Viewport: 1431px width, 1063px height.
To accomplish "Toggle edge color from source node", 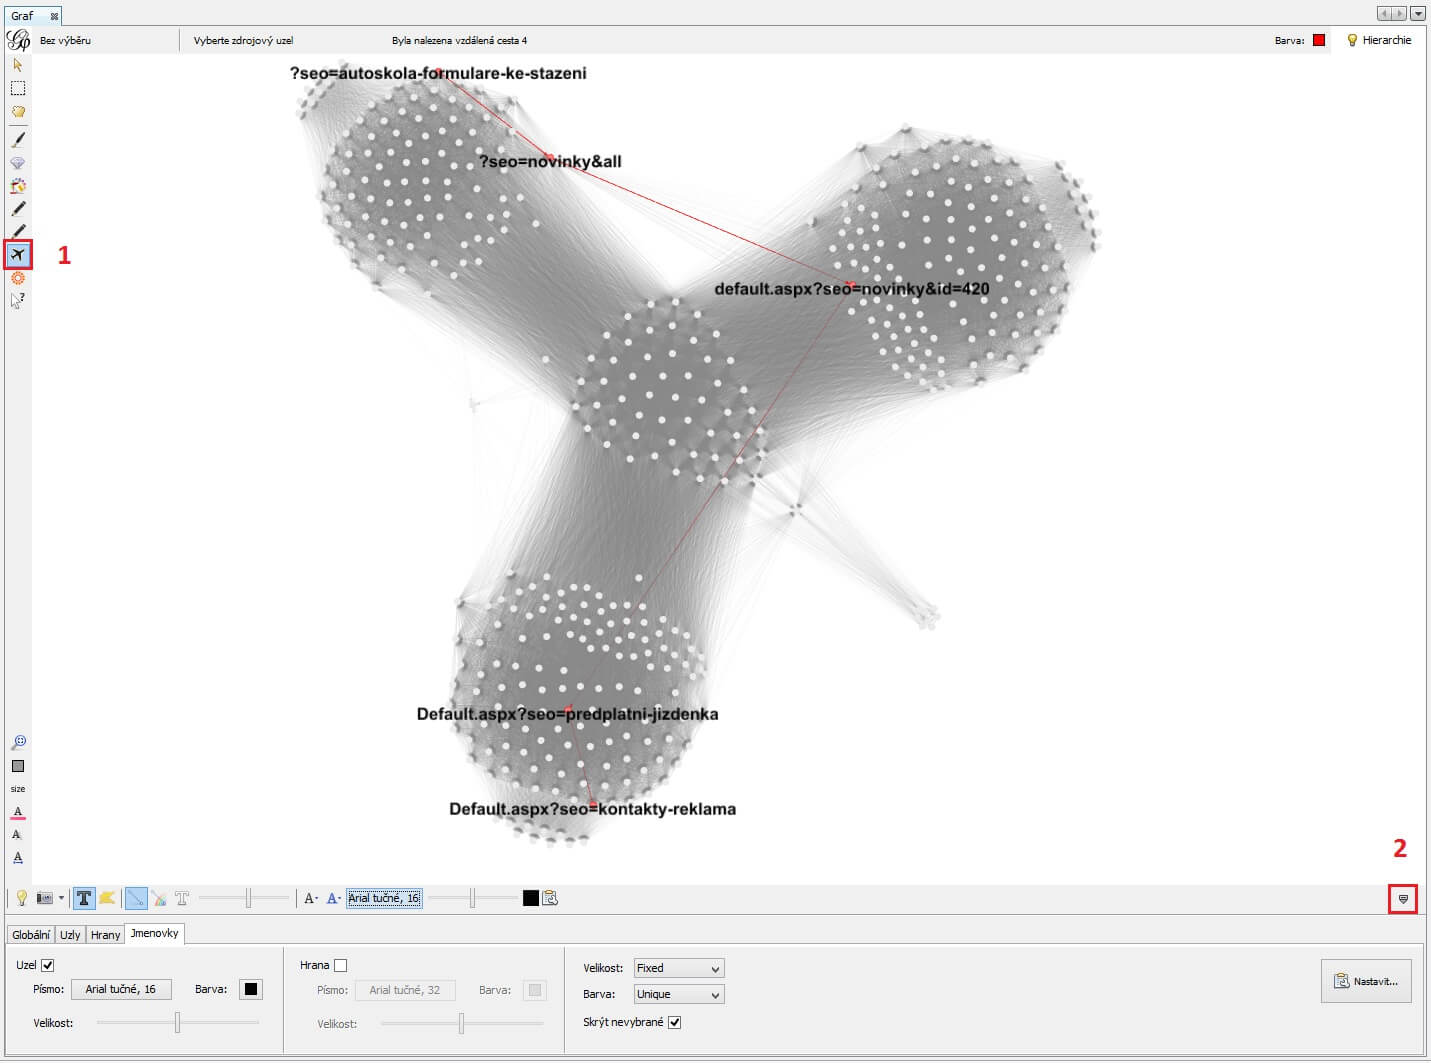I will pyautogui.click(x=159, y=898).
